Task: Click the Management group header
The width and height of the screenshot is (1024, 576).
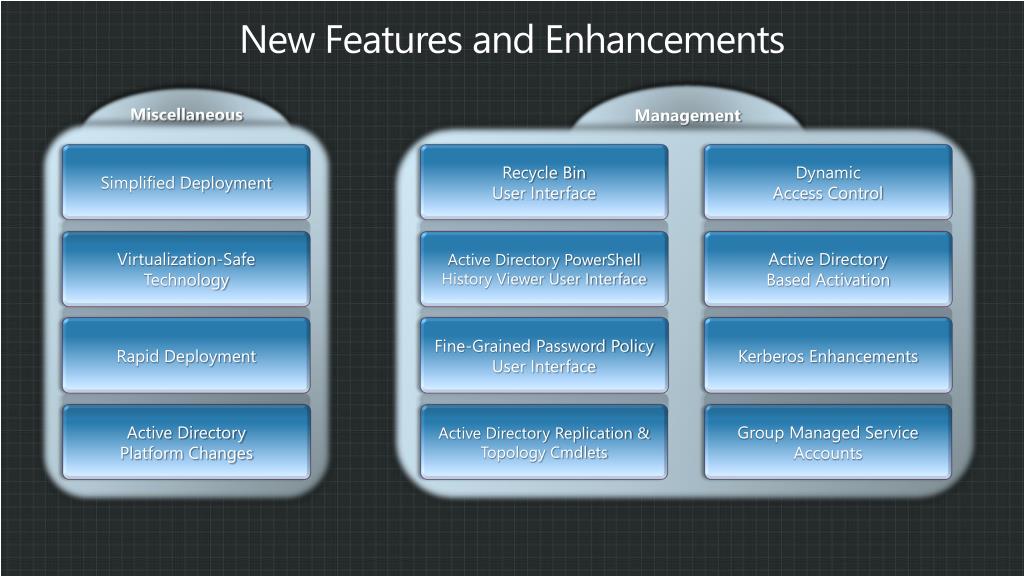Action: pyautogui.click(x=688, y=116)
